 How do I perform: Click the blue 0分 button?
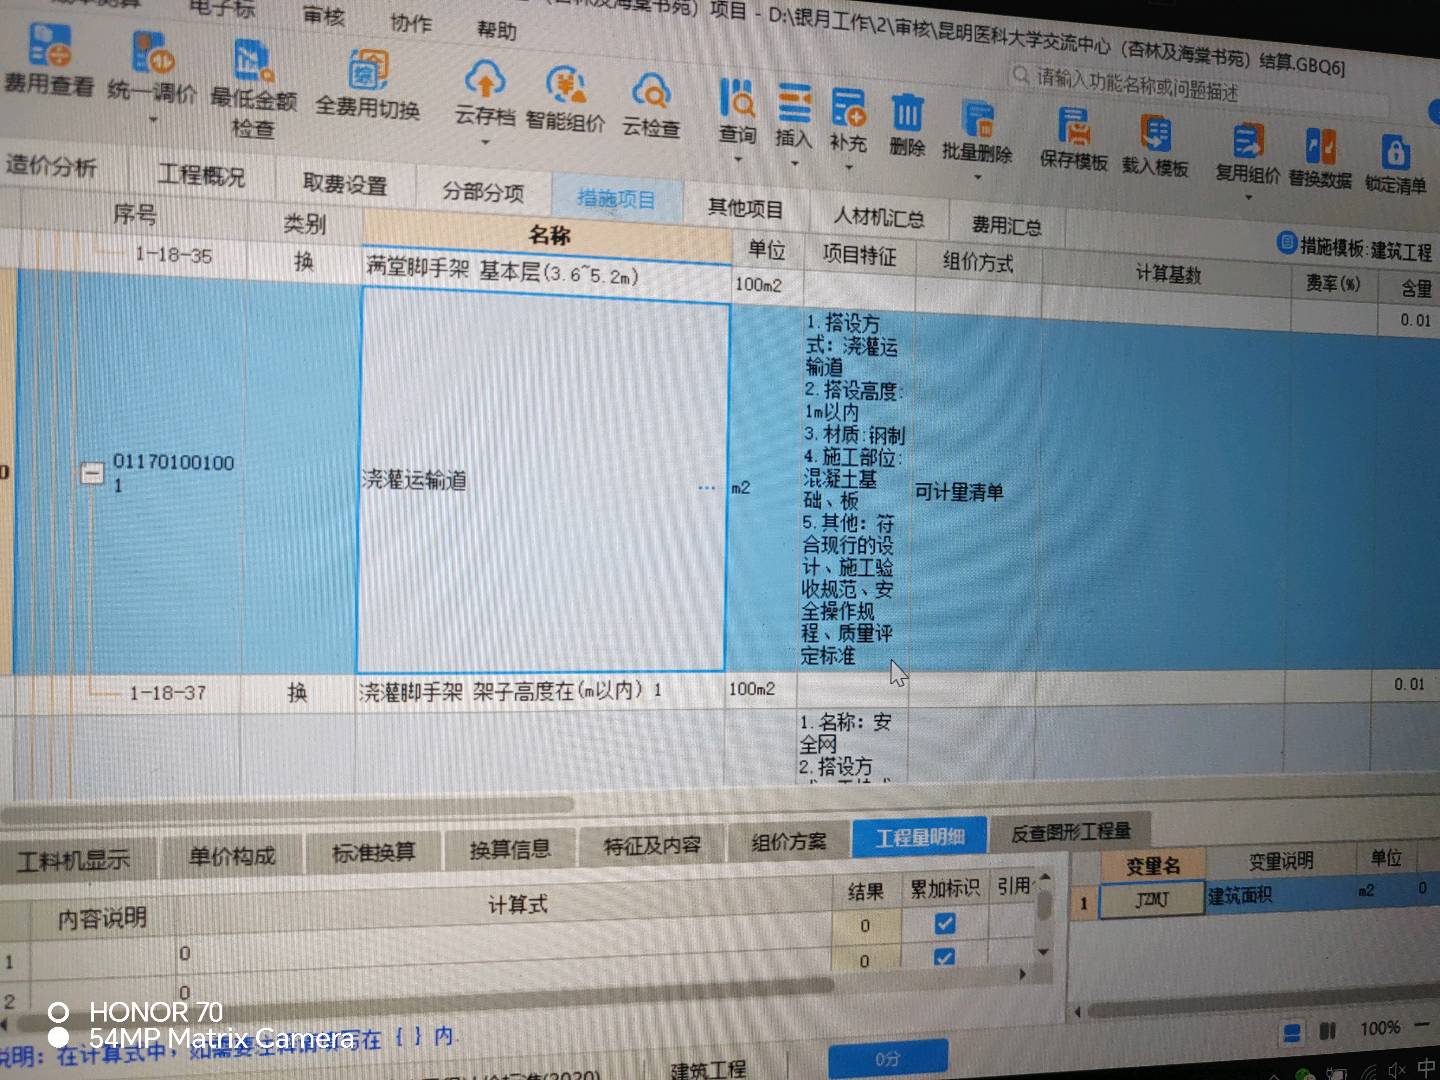(x=888, y=1058)
